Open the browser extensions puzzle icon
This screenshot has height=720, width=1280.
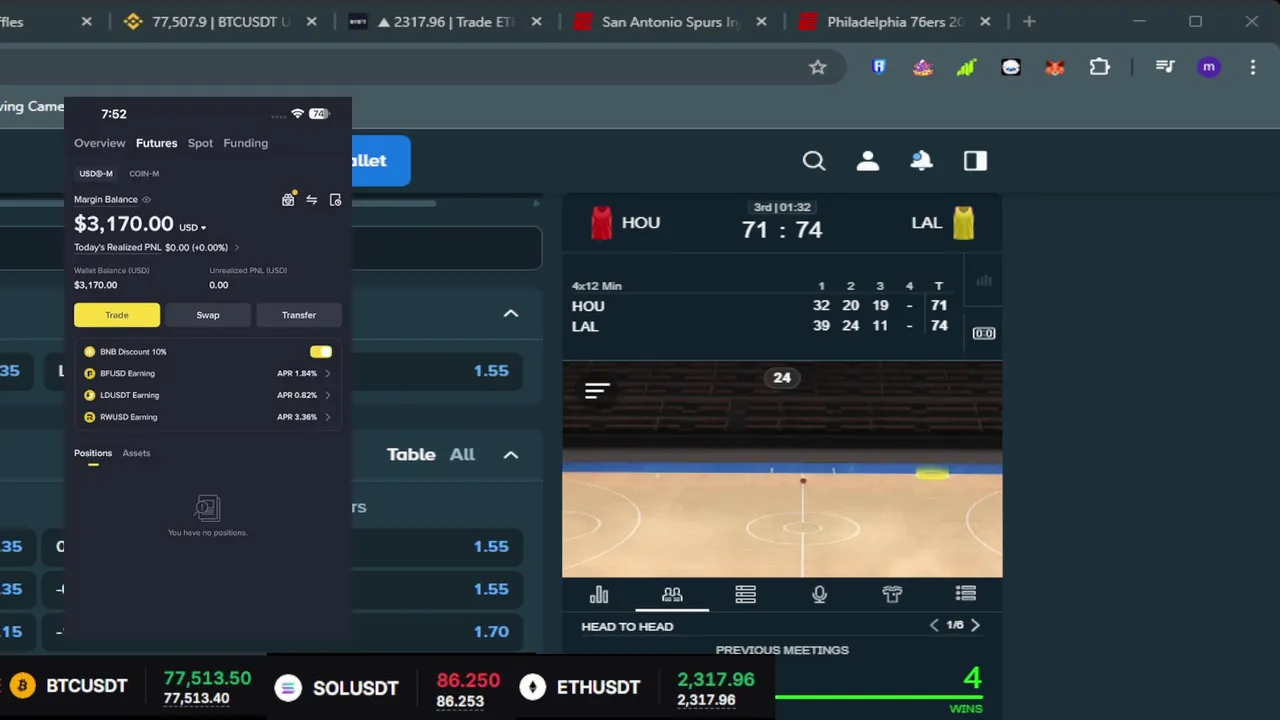(1099, 67)
